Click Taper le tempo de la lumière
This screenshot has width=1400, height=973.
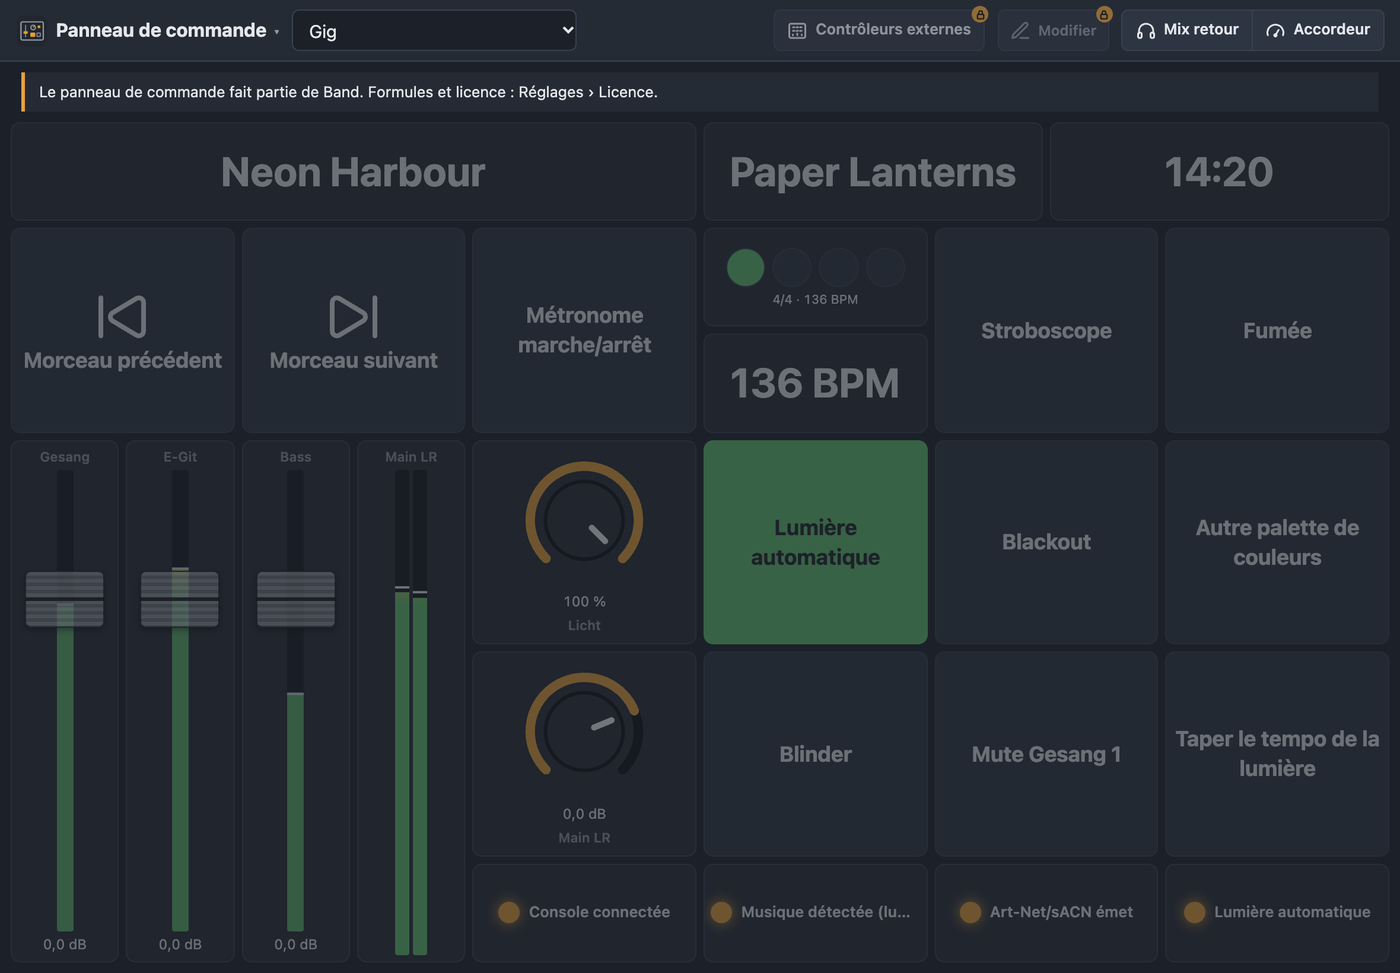(1277, 754)
